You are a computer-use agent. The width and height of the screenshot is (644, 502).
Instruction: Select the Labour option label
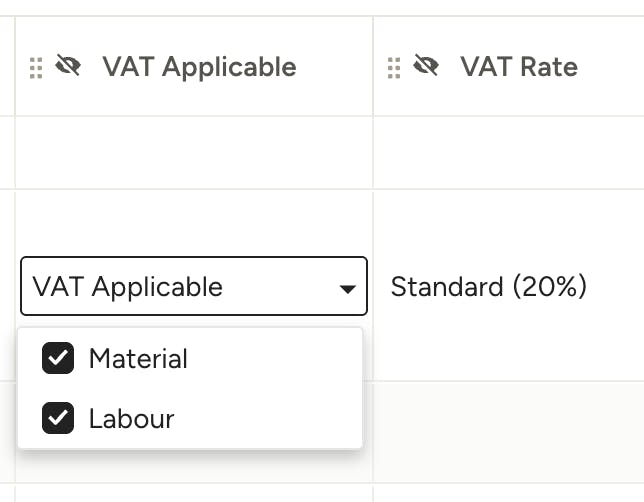(x=132, y=419)
